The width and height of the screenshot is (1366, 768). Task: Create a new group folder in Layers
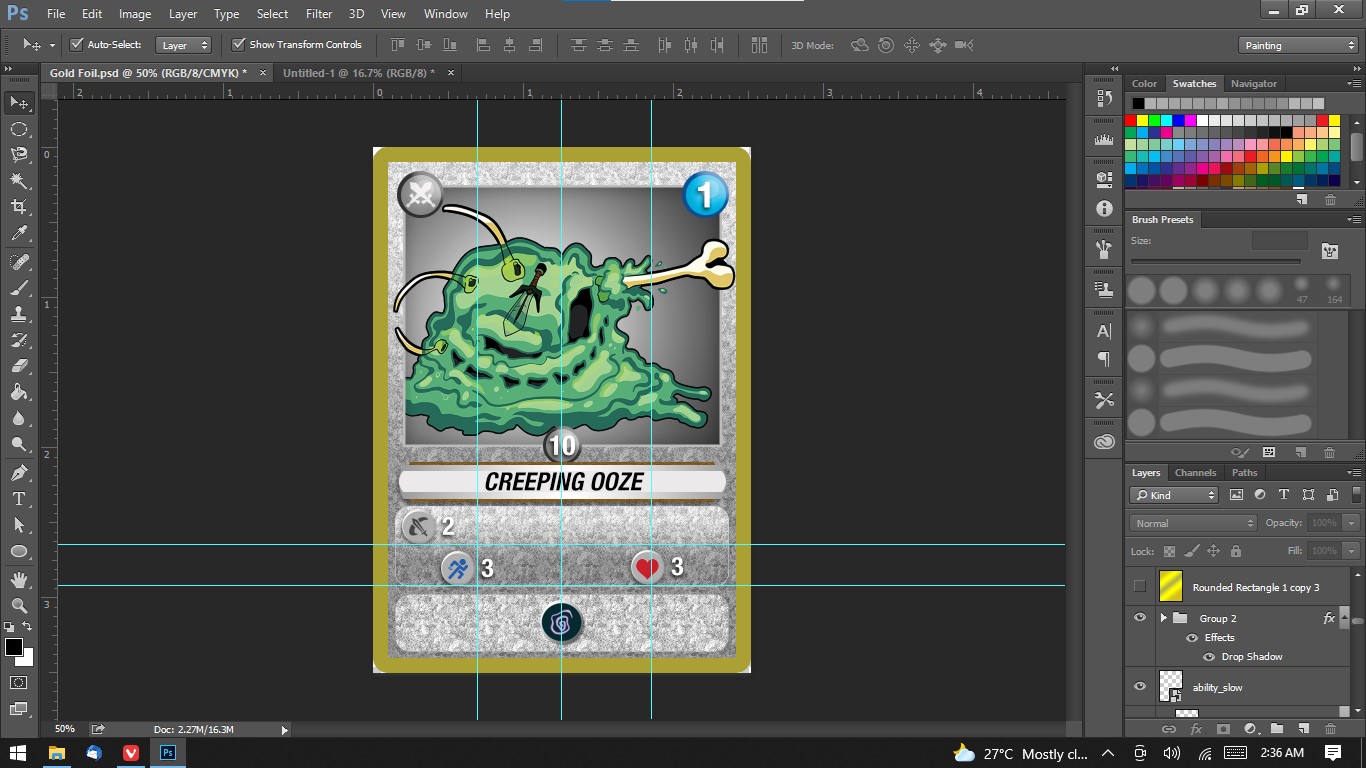(1277, 729)
